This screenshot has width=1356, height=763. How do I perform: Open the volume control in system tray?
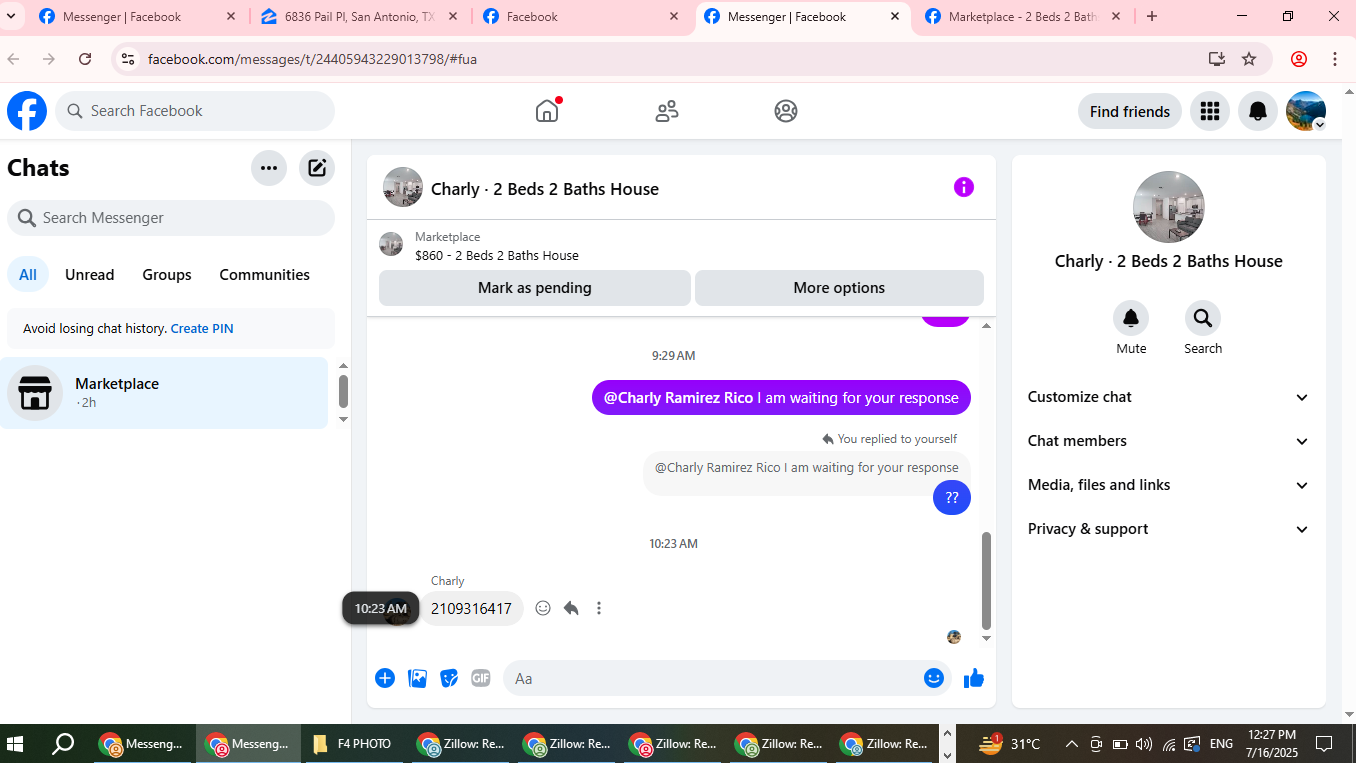tap(1144, 744)
